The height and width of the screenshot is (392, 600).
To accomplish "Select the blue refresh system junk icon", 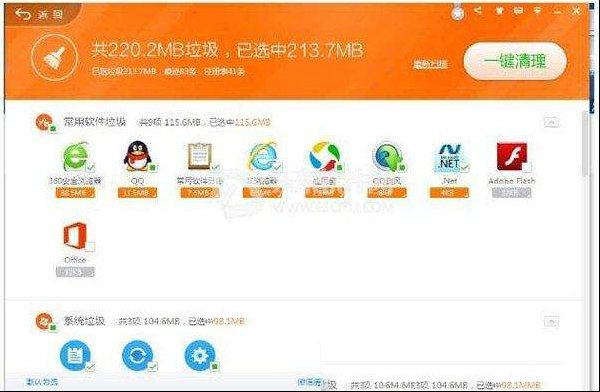I will 137,355.
